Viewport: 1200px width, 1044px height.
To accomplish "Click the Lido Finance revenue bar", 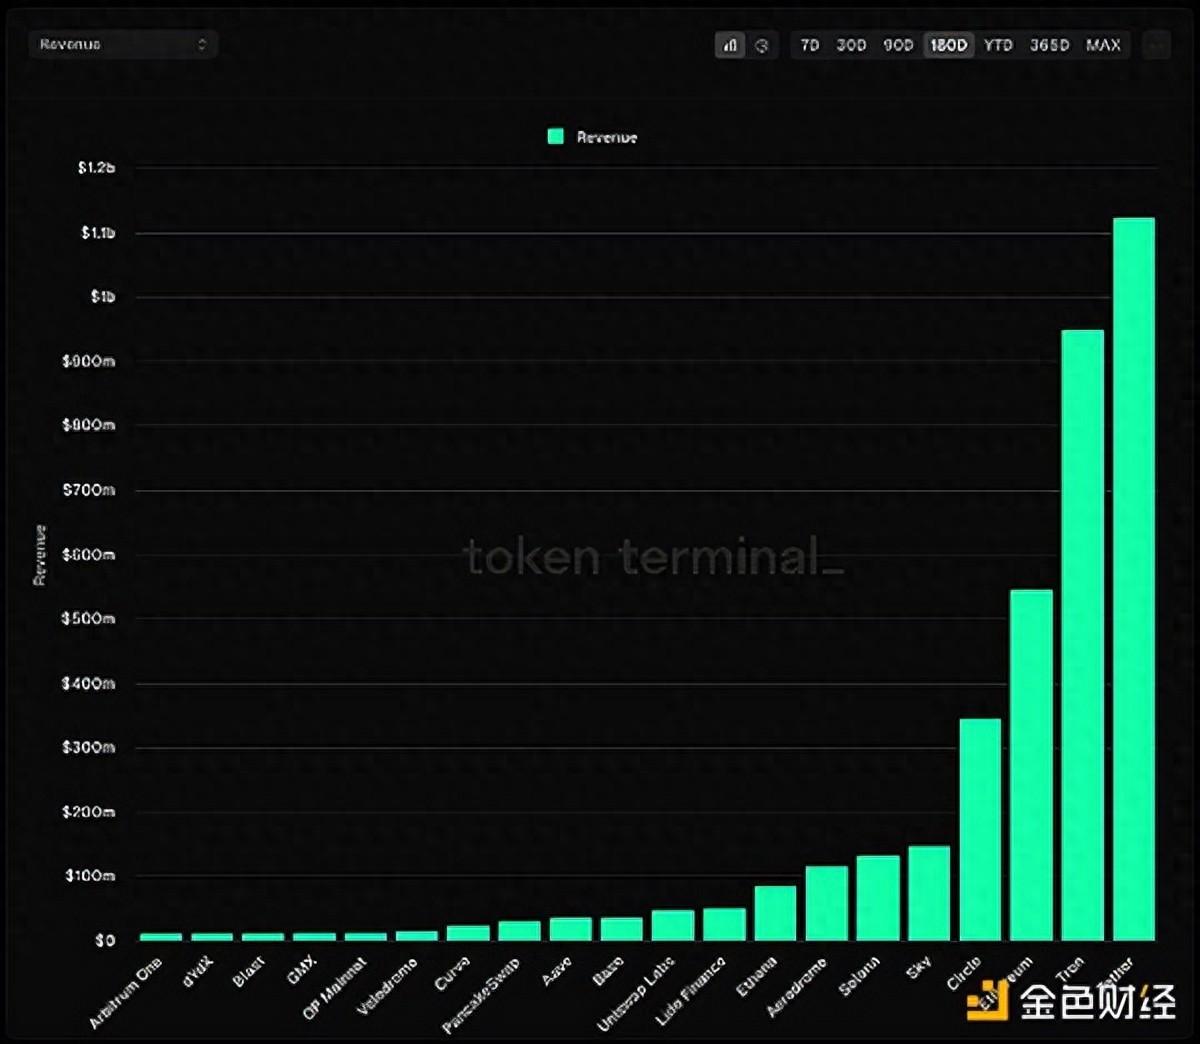I will click(724, 924).
